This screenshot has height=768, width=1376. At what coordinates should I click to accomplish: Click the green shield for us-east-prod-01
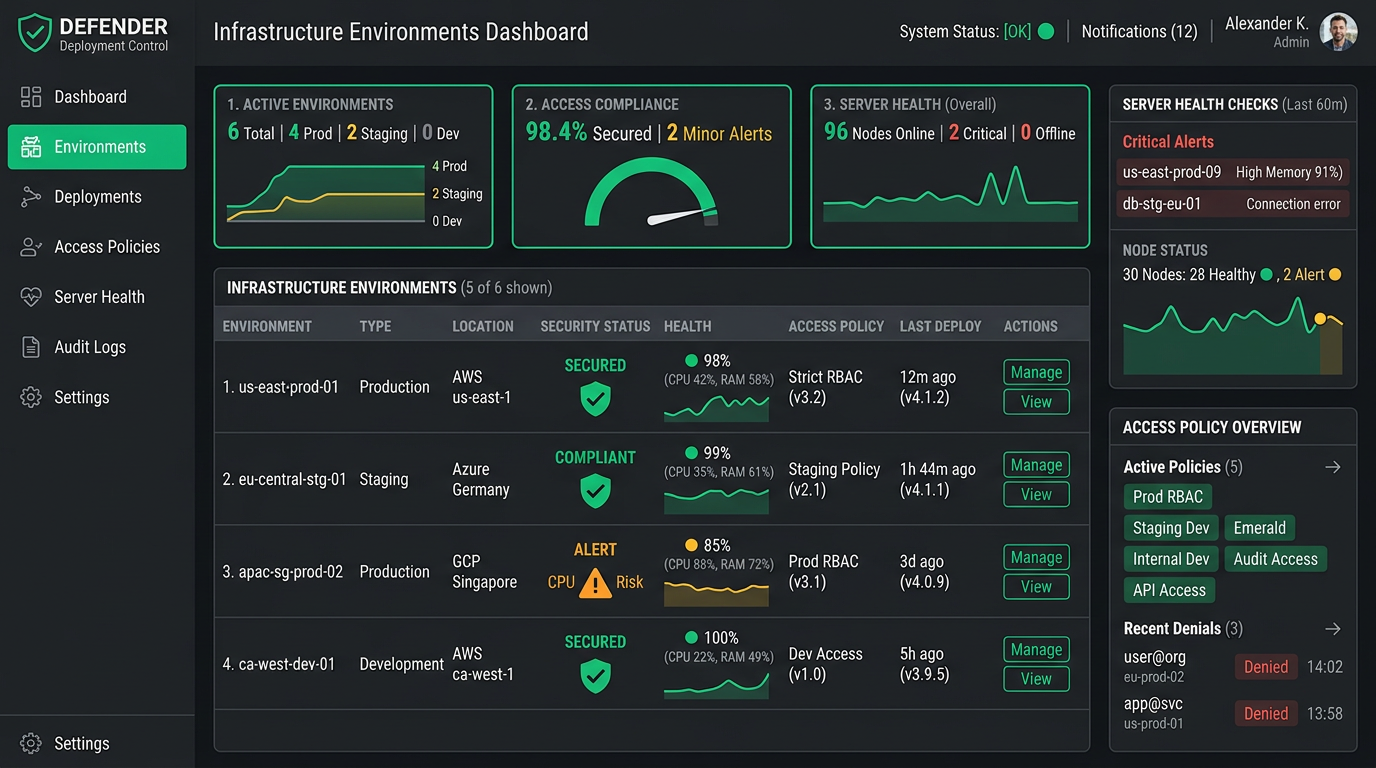click(595, 400)
